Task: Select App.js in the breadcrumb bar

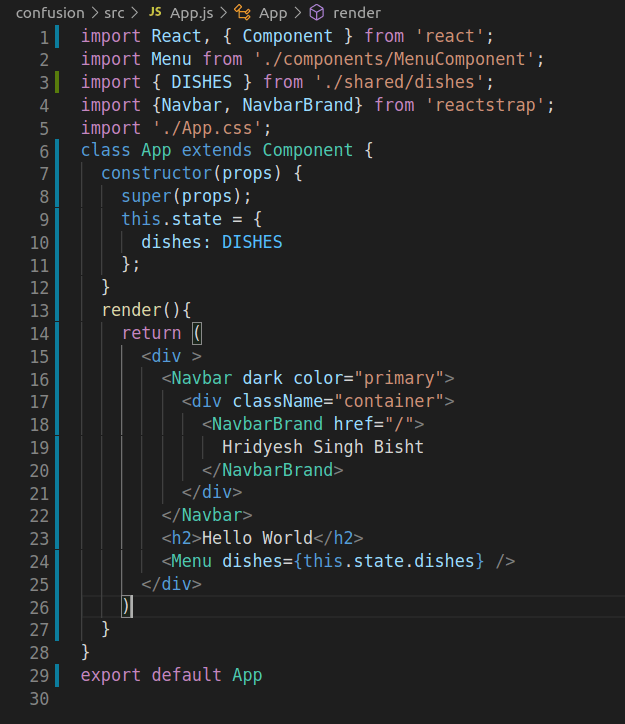Action: [x=192, y=13]
